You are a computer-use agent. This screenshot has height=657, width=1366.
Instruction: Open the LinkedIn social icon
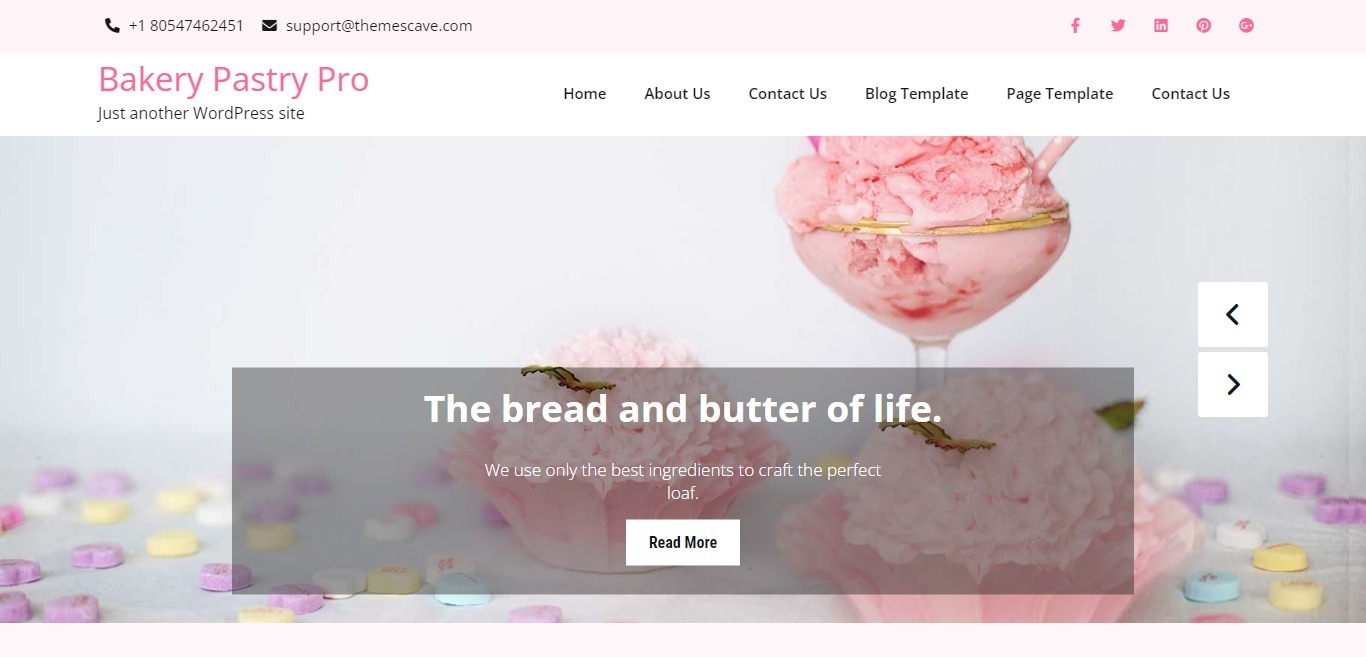(1161, 26)
